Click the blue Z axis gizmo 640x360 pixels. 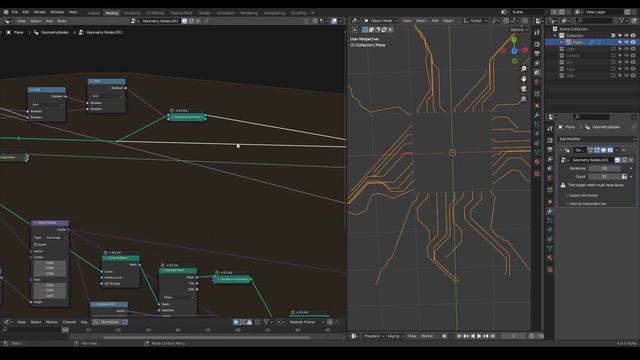[514, 51]
